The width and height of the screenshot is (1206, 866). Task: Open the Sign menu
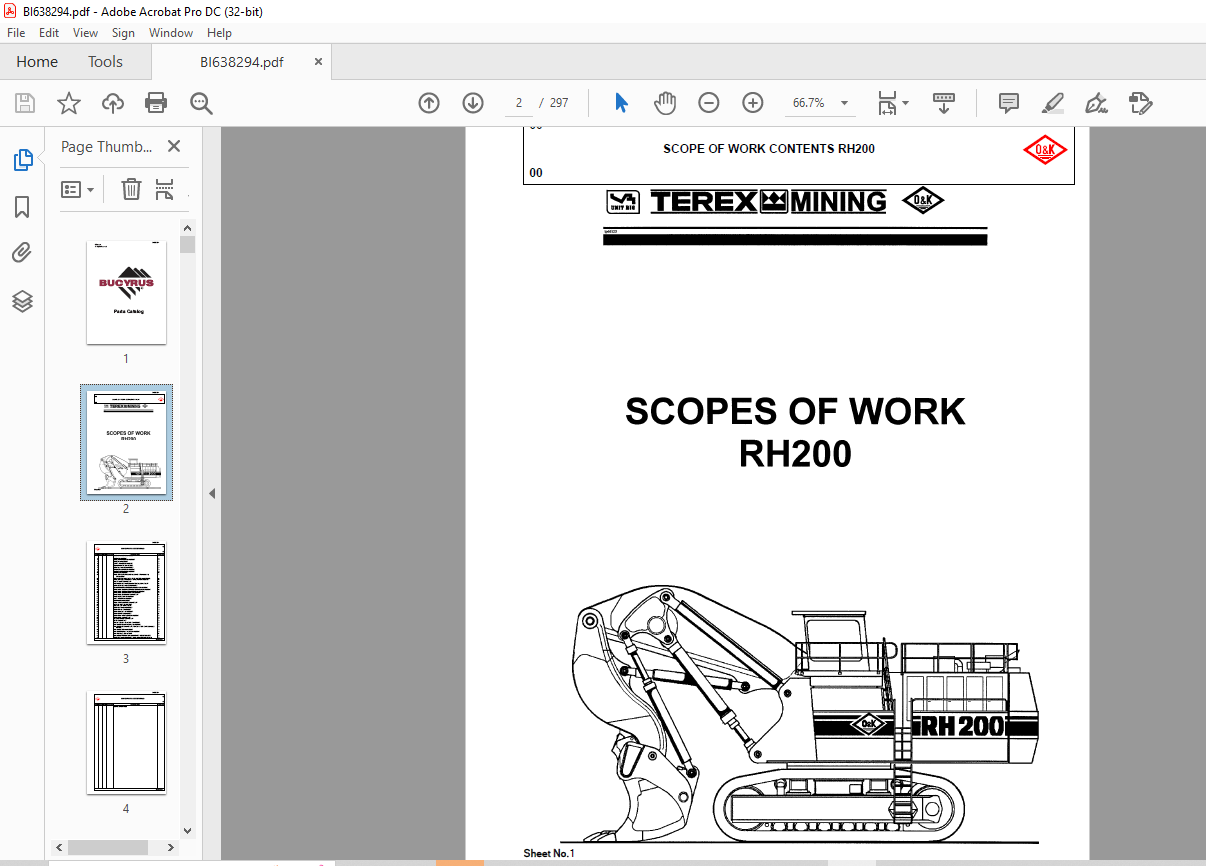[x=123, y=33]
